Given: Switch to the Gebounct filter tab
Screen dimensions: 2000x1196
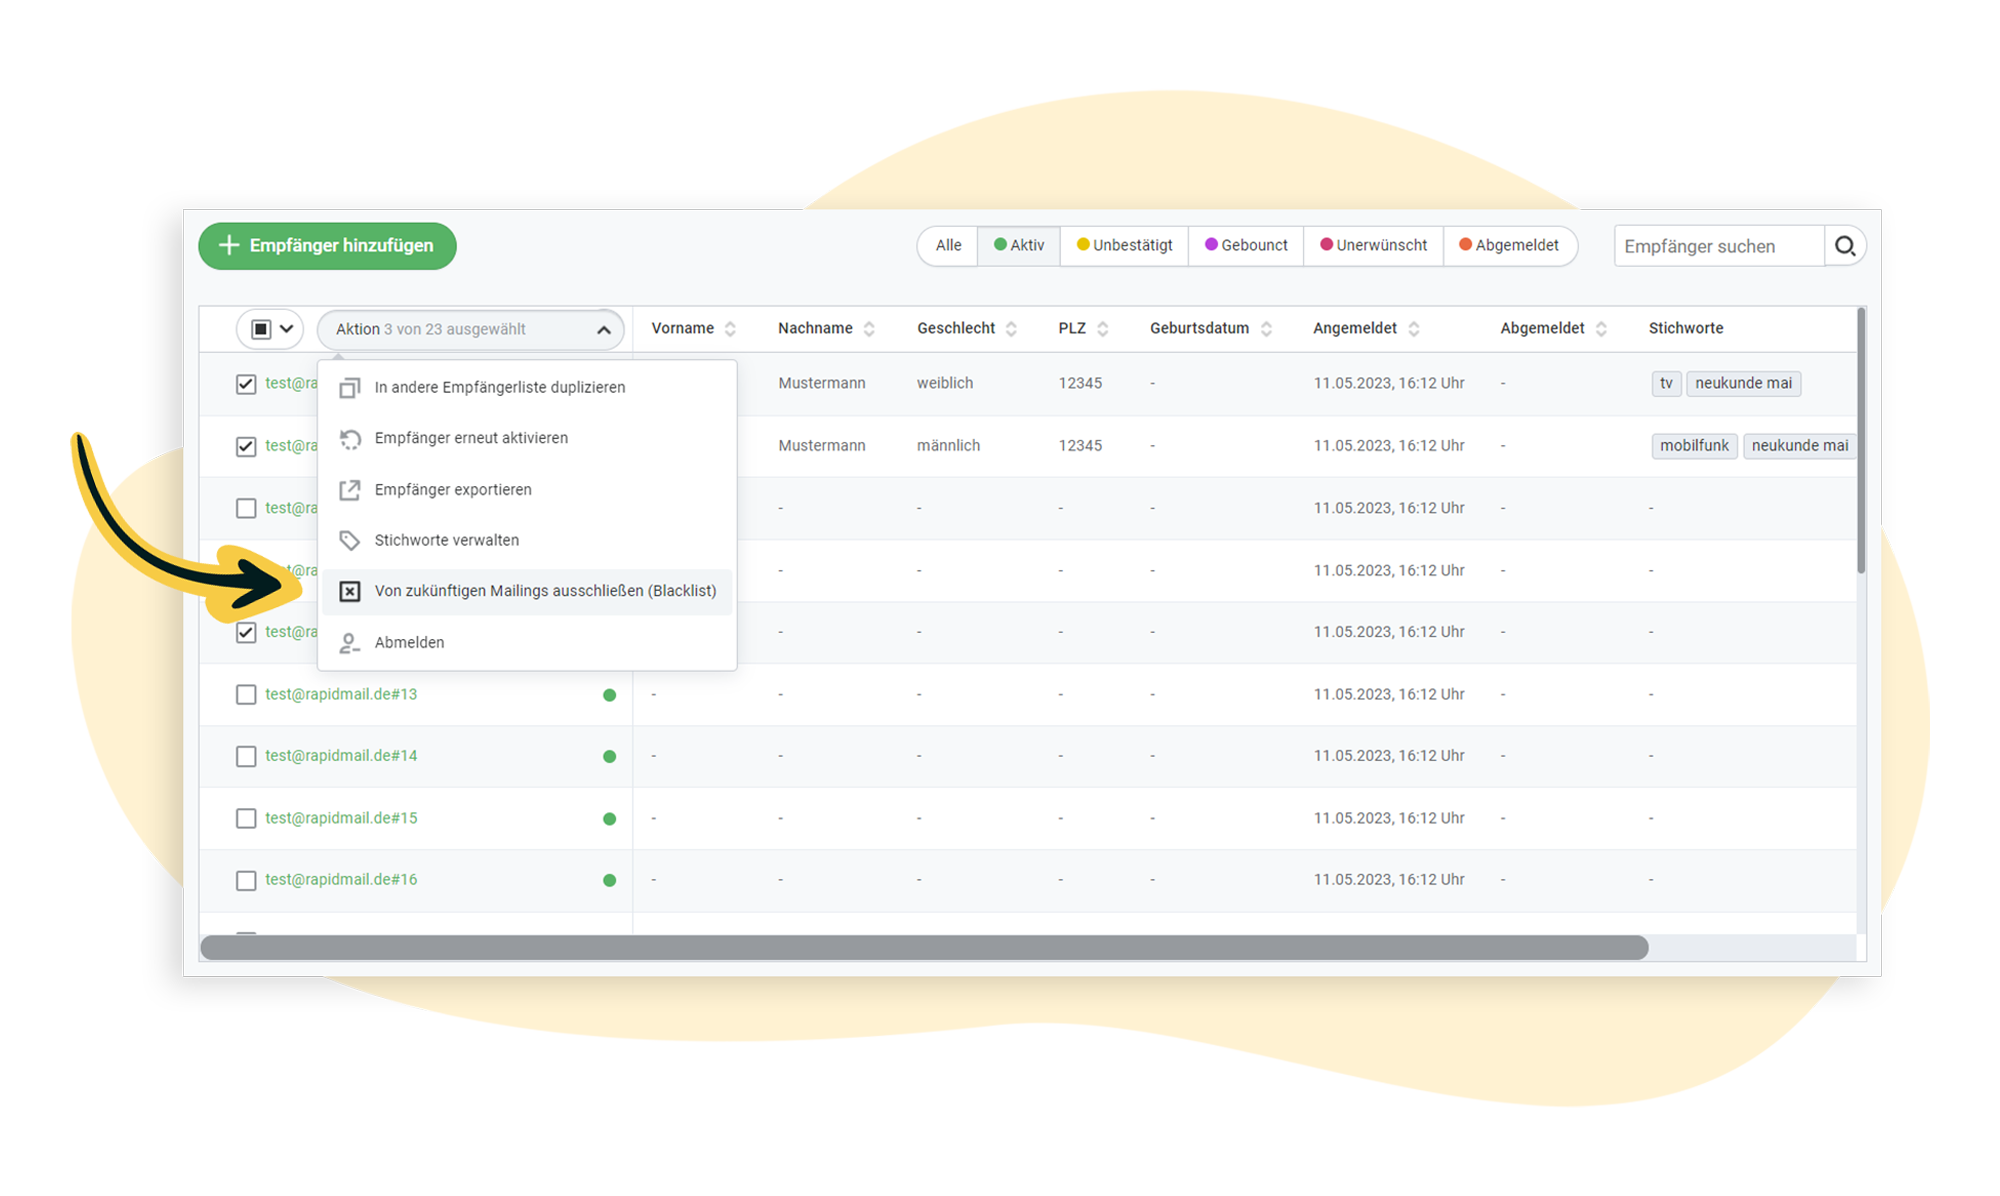Looking at the screenshot, I should tap(1246, 246).
